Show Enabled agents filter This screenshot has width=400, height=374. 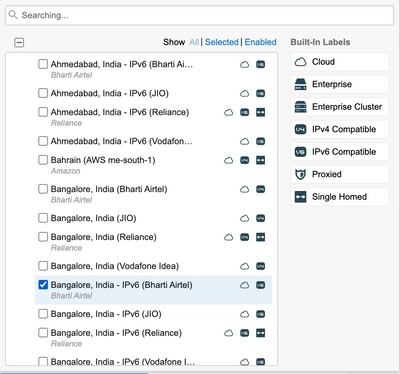pyautogui.click(x=260, y=42)
